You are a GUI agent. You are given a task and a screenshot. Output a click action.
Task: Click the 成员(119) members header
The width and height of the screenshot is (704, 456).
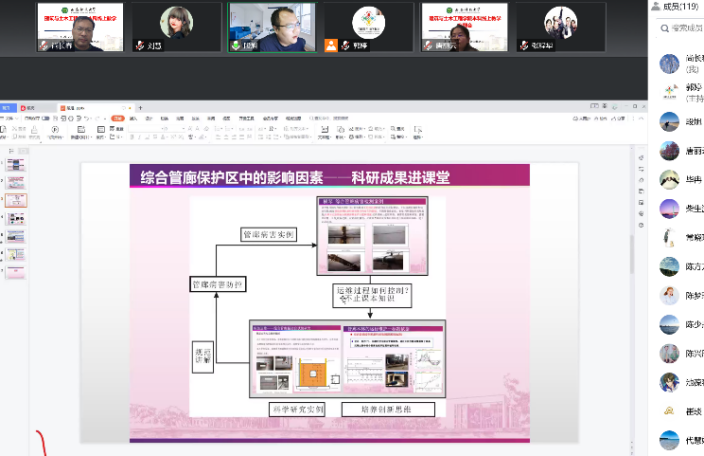[x=677, y=6]
